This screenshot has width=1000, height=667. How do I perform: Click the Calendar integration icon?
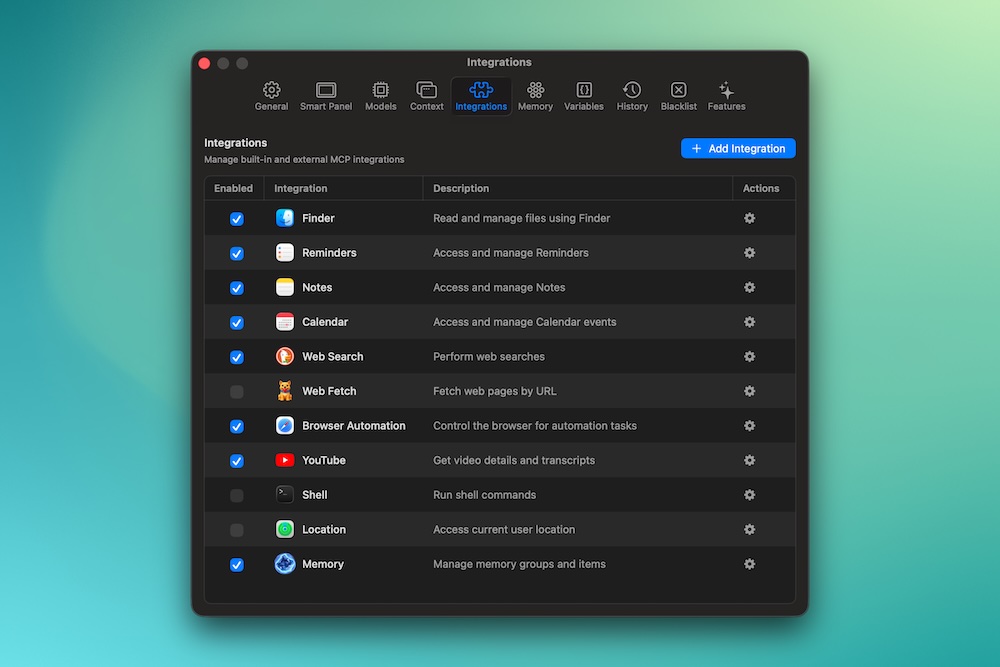pos(285,322)
